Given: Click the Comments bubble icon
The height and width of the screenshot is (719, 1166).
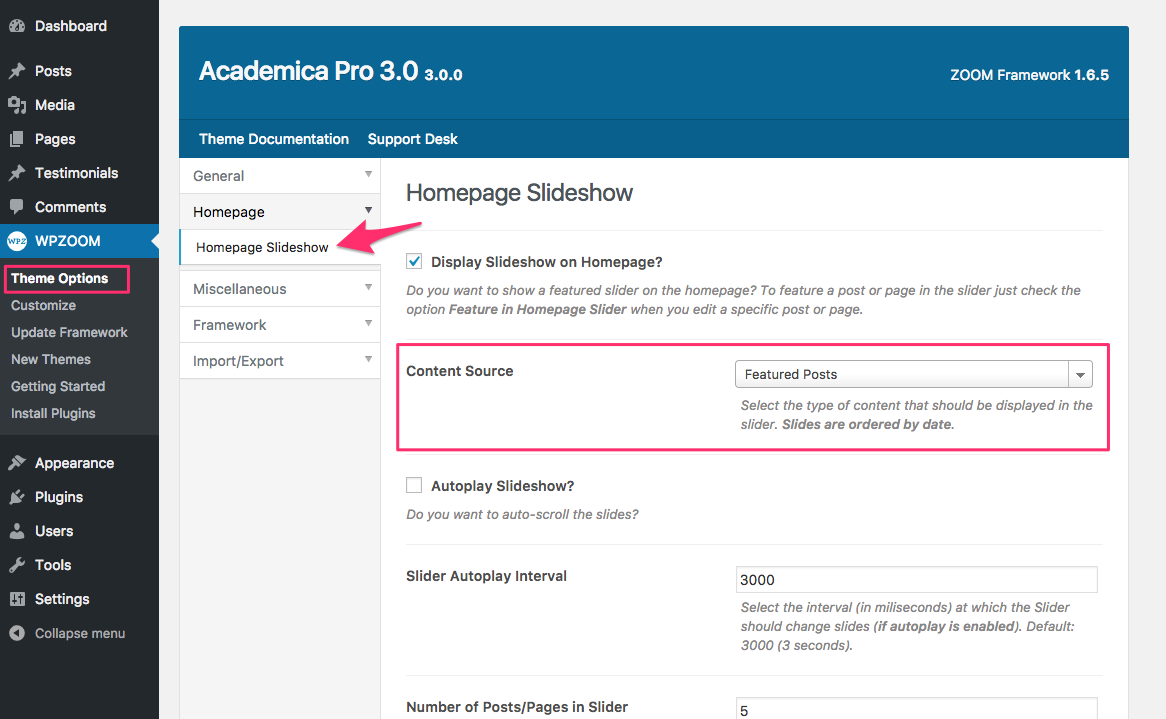Looking at the screenshot, I should 17,207.
